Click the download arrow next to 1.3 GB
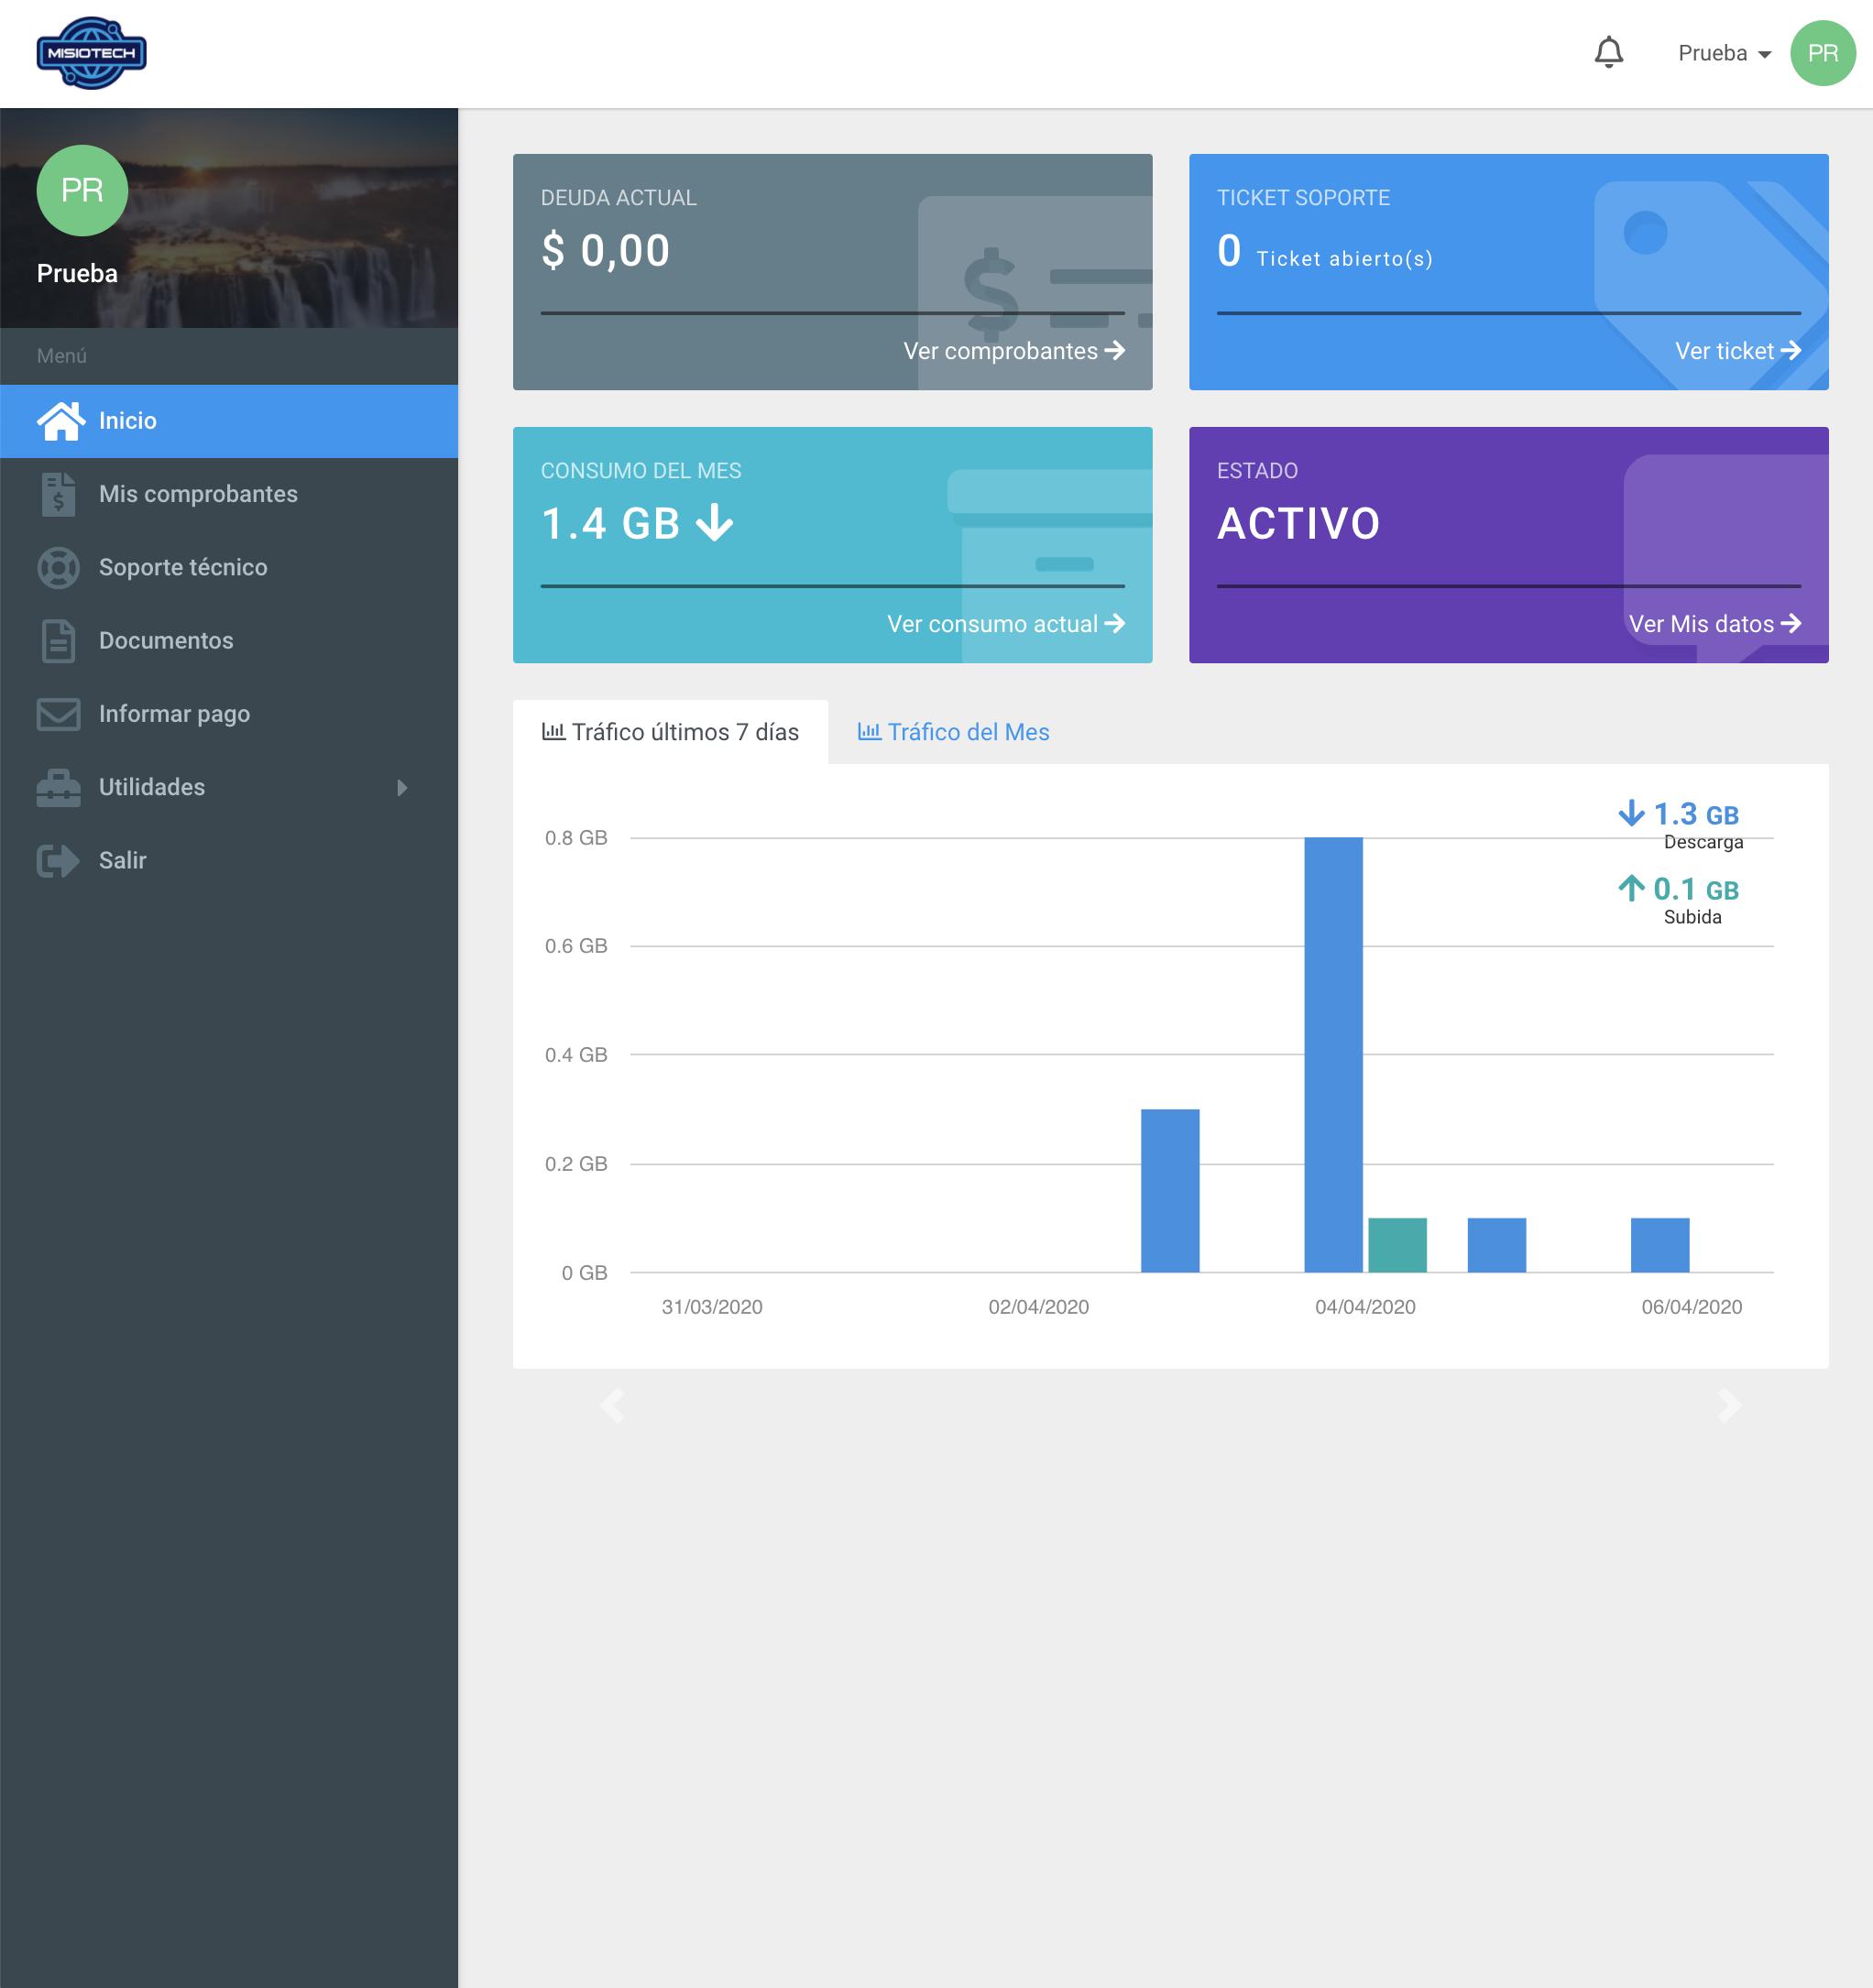 tap(1631, 813)
